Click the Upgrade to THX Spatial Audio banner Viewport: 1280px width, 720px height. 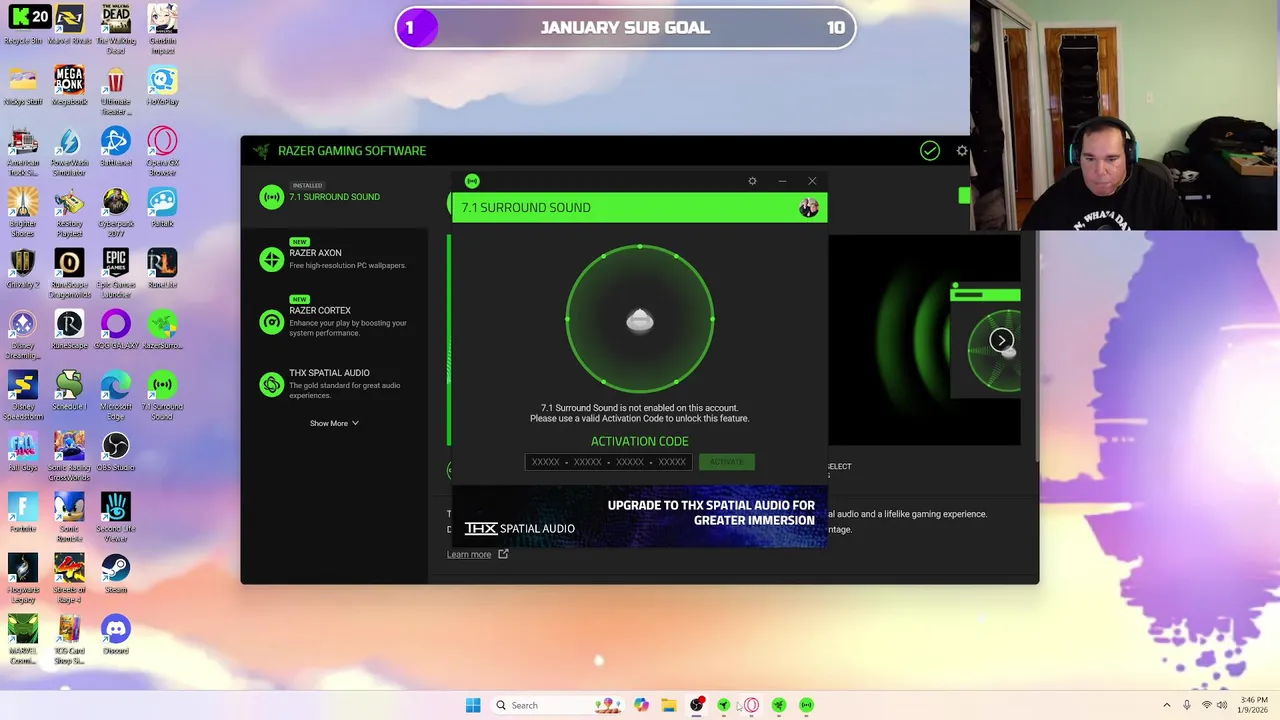coord(640,516)
